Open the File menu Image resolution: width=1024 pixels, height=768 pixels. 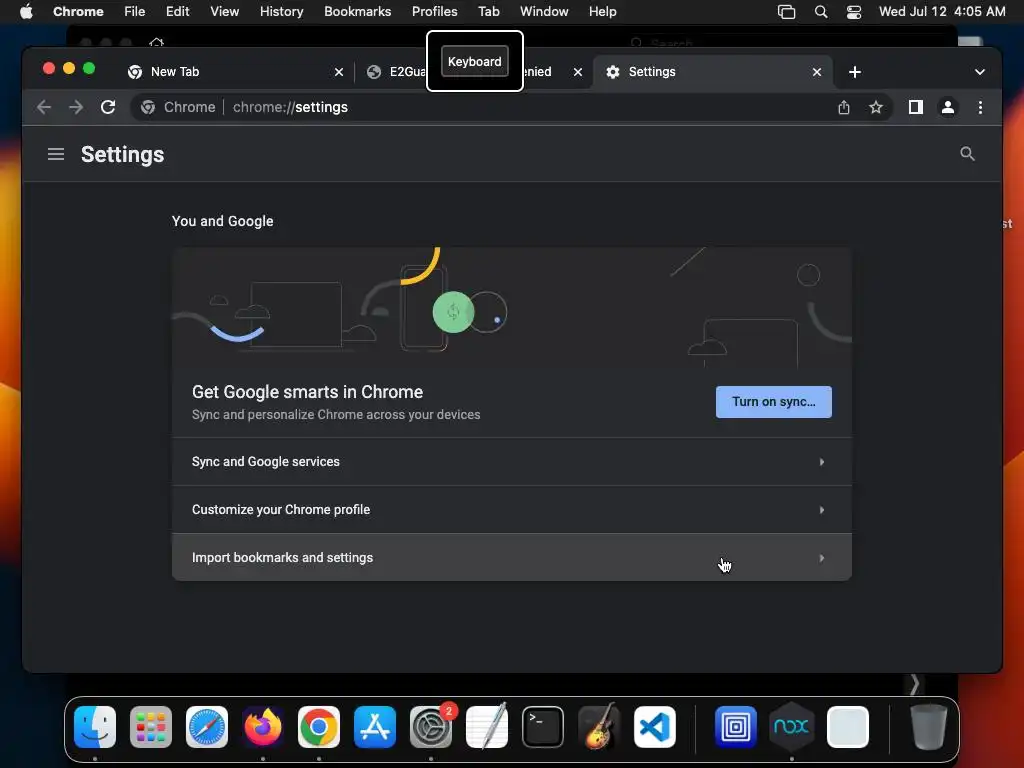[x=135, y=11]
